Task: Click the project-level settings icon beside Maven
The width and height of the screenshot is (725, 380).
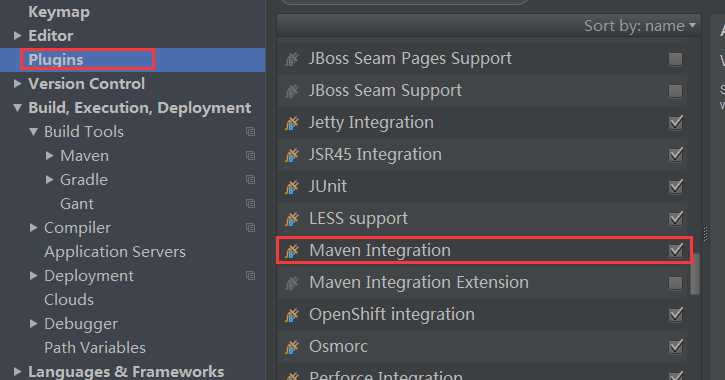Action: 250,156
